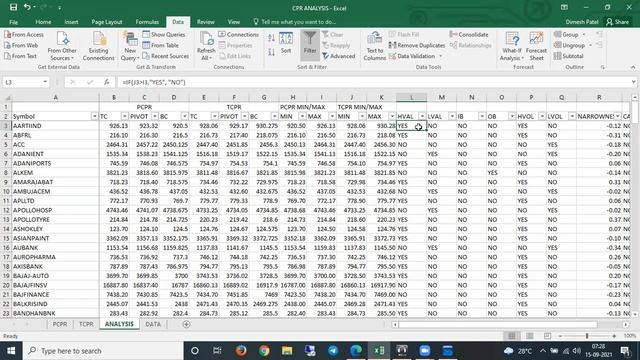Collapse the ribbon with the chevron
Viewport: 640px width, 360px height.
point(633,67)
